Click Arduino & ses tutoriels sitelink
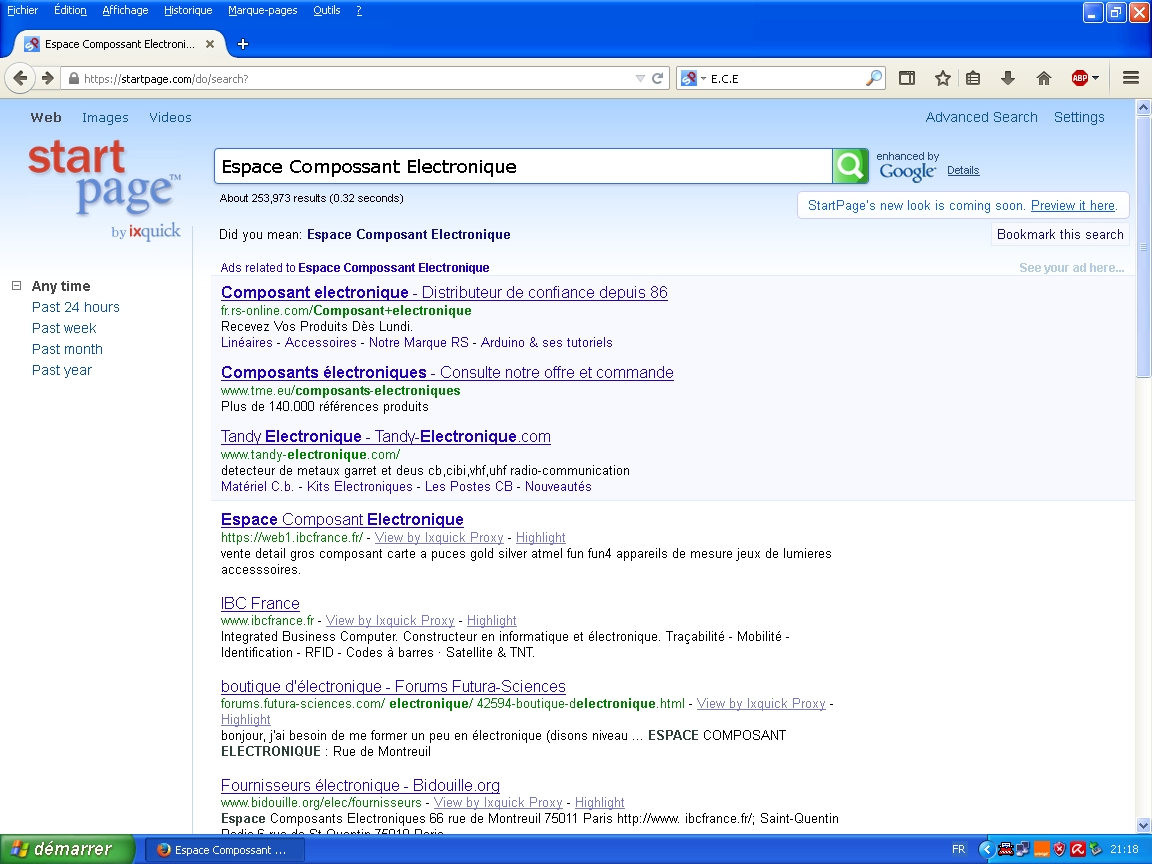 tap(547, 342)
